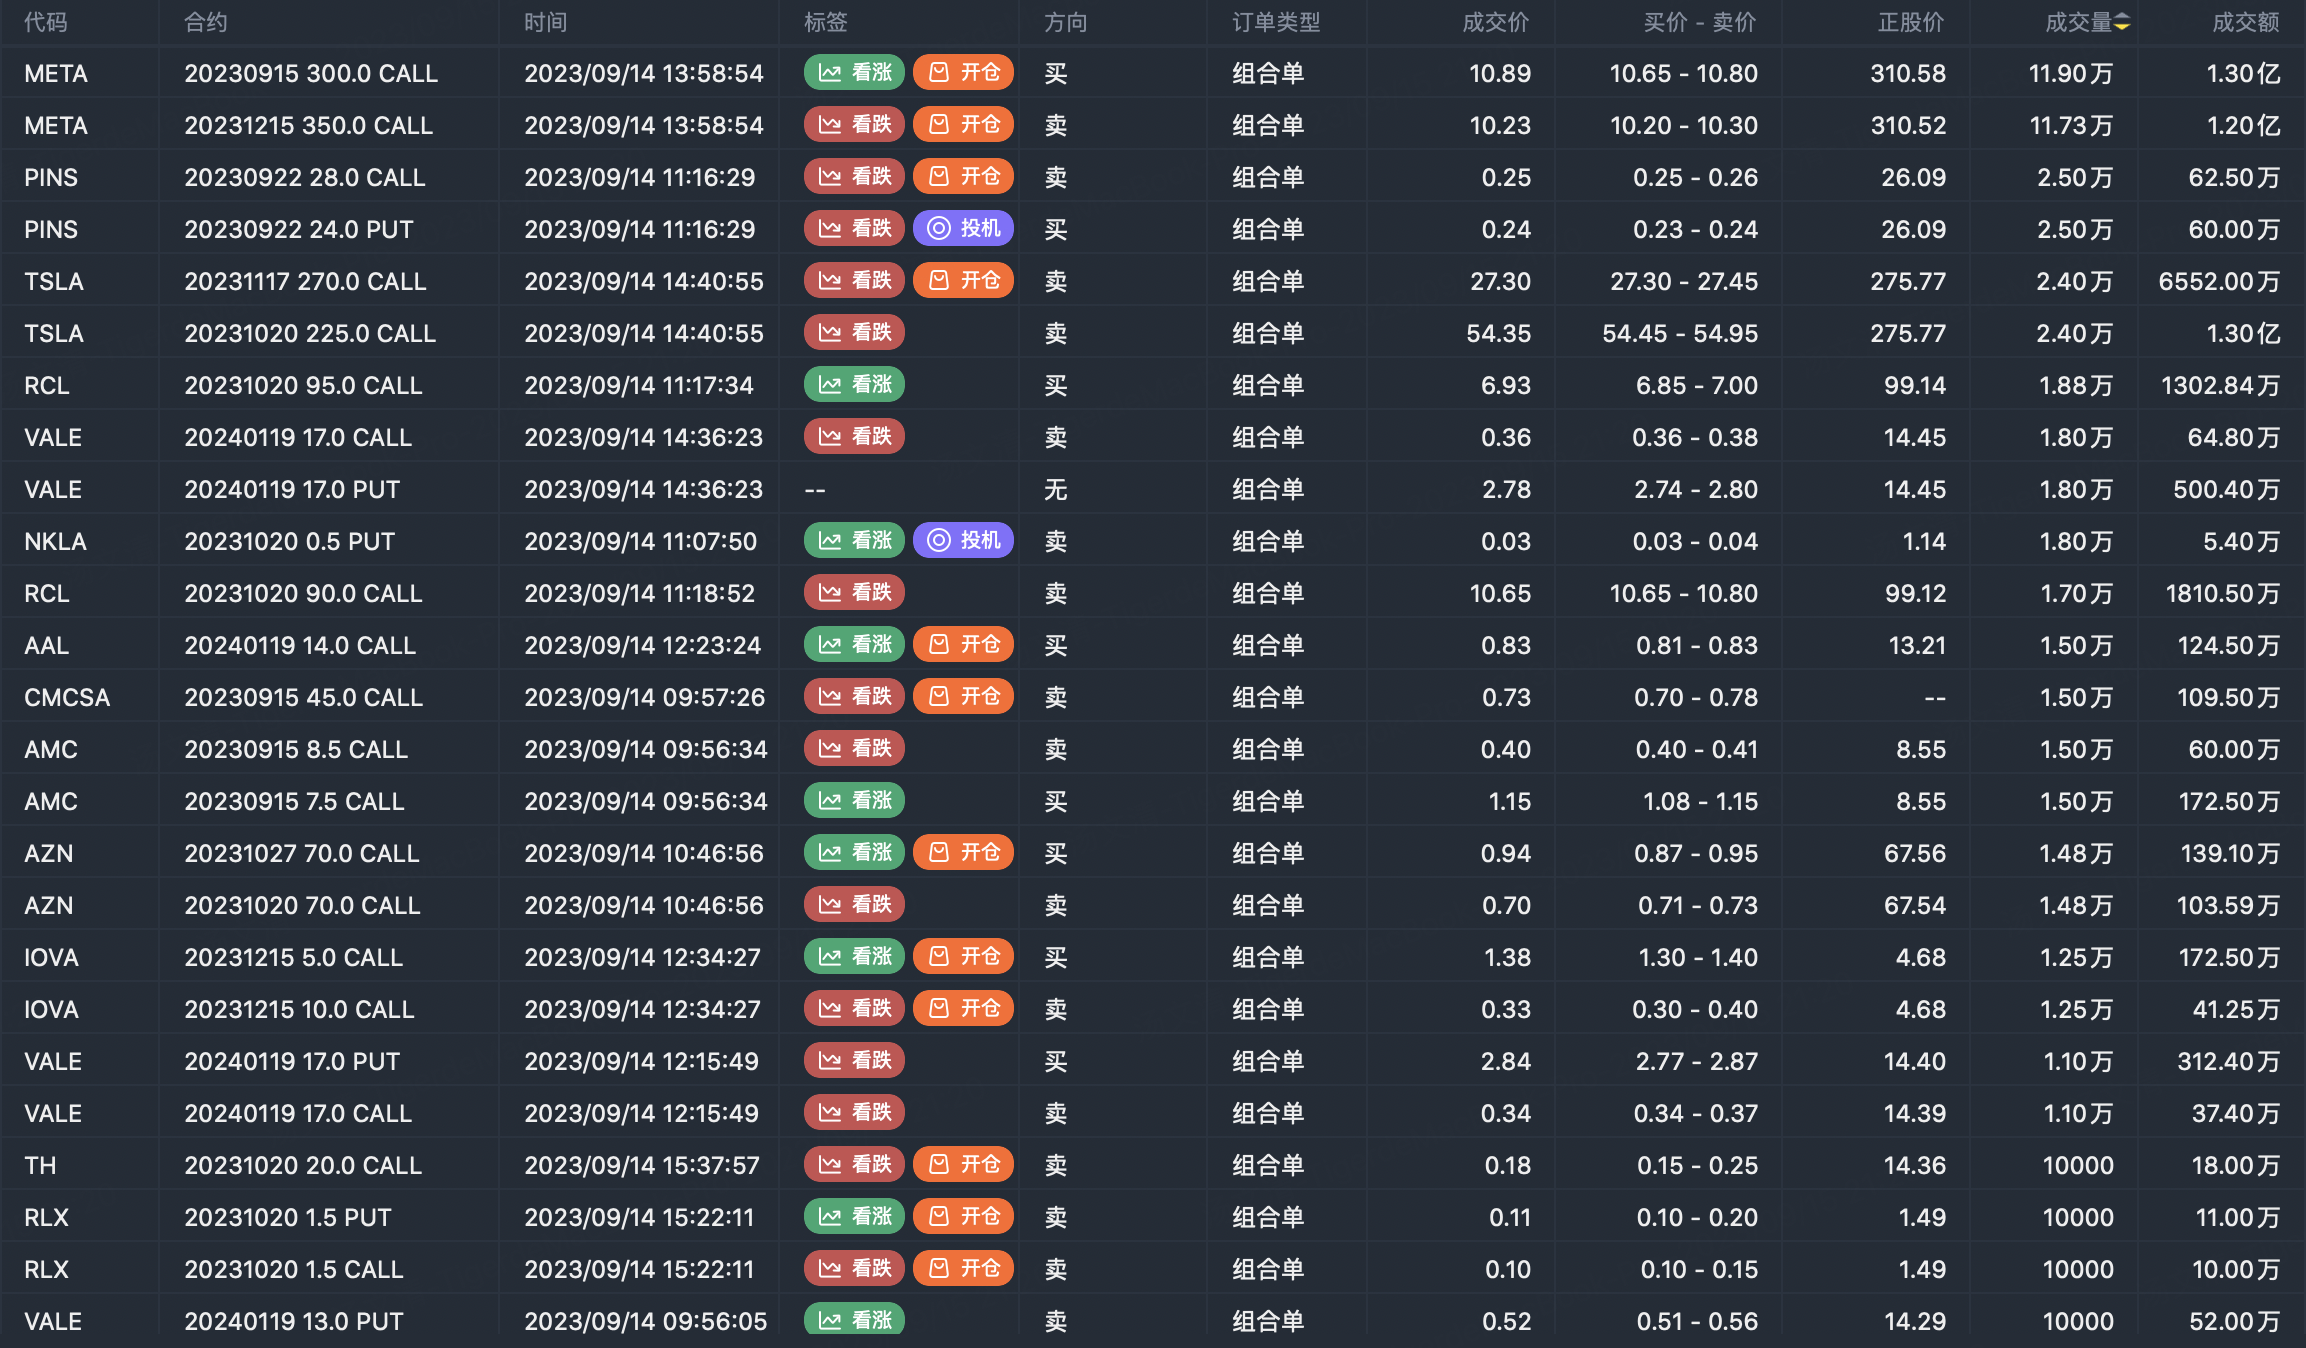Click 投机 tag on NKLA 0.5 PUT row
Image resolution: width=2306 pixels, height=1348 pixels.
[x=963, y=541]
